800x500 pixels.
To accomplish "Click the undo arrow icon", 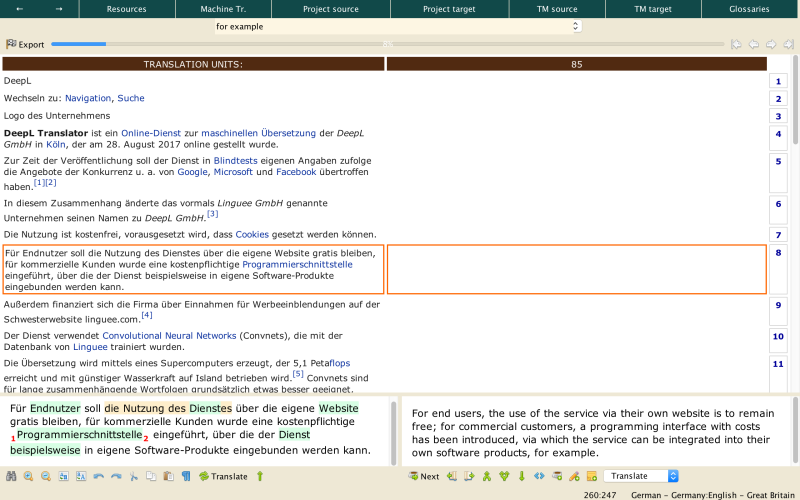I will click(98, 476).
